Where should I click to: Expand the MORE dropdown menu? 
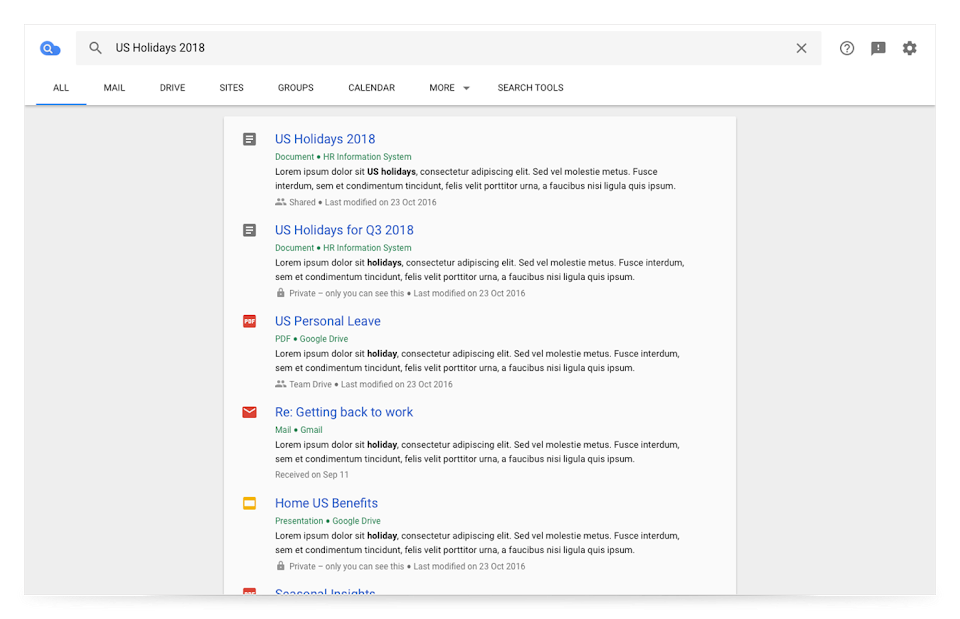pos(449,88)
